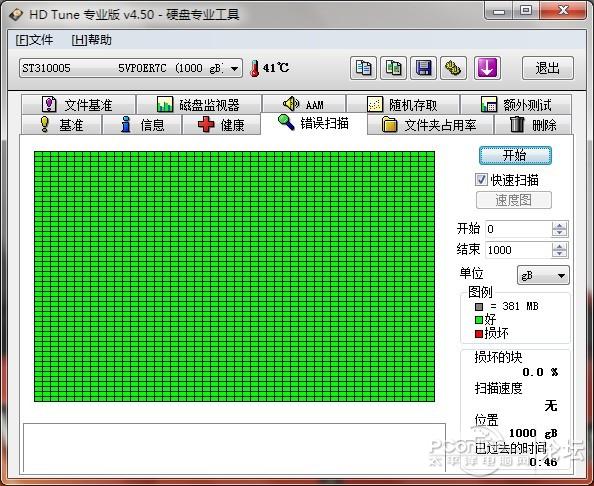The width and height of the screenshot is (594, 486).
Task: Minimize the HD Tune window
Action: point(499,11)
